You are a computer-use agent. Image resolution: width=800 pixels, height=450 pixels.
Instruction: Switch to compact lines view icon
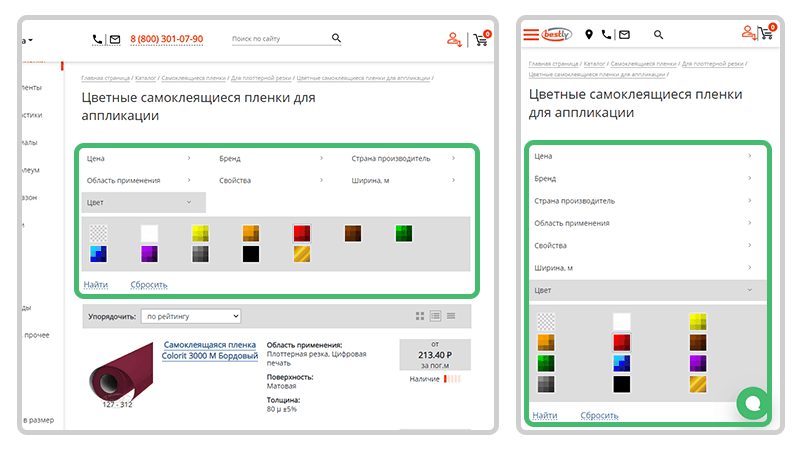(x=451, y=316)
